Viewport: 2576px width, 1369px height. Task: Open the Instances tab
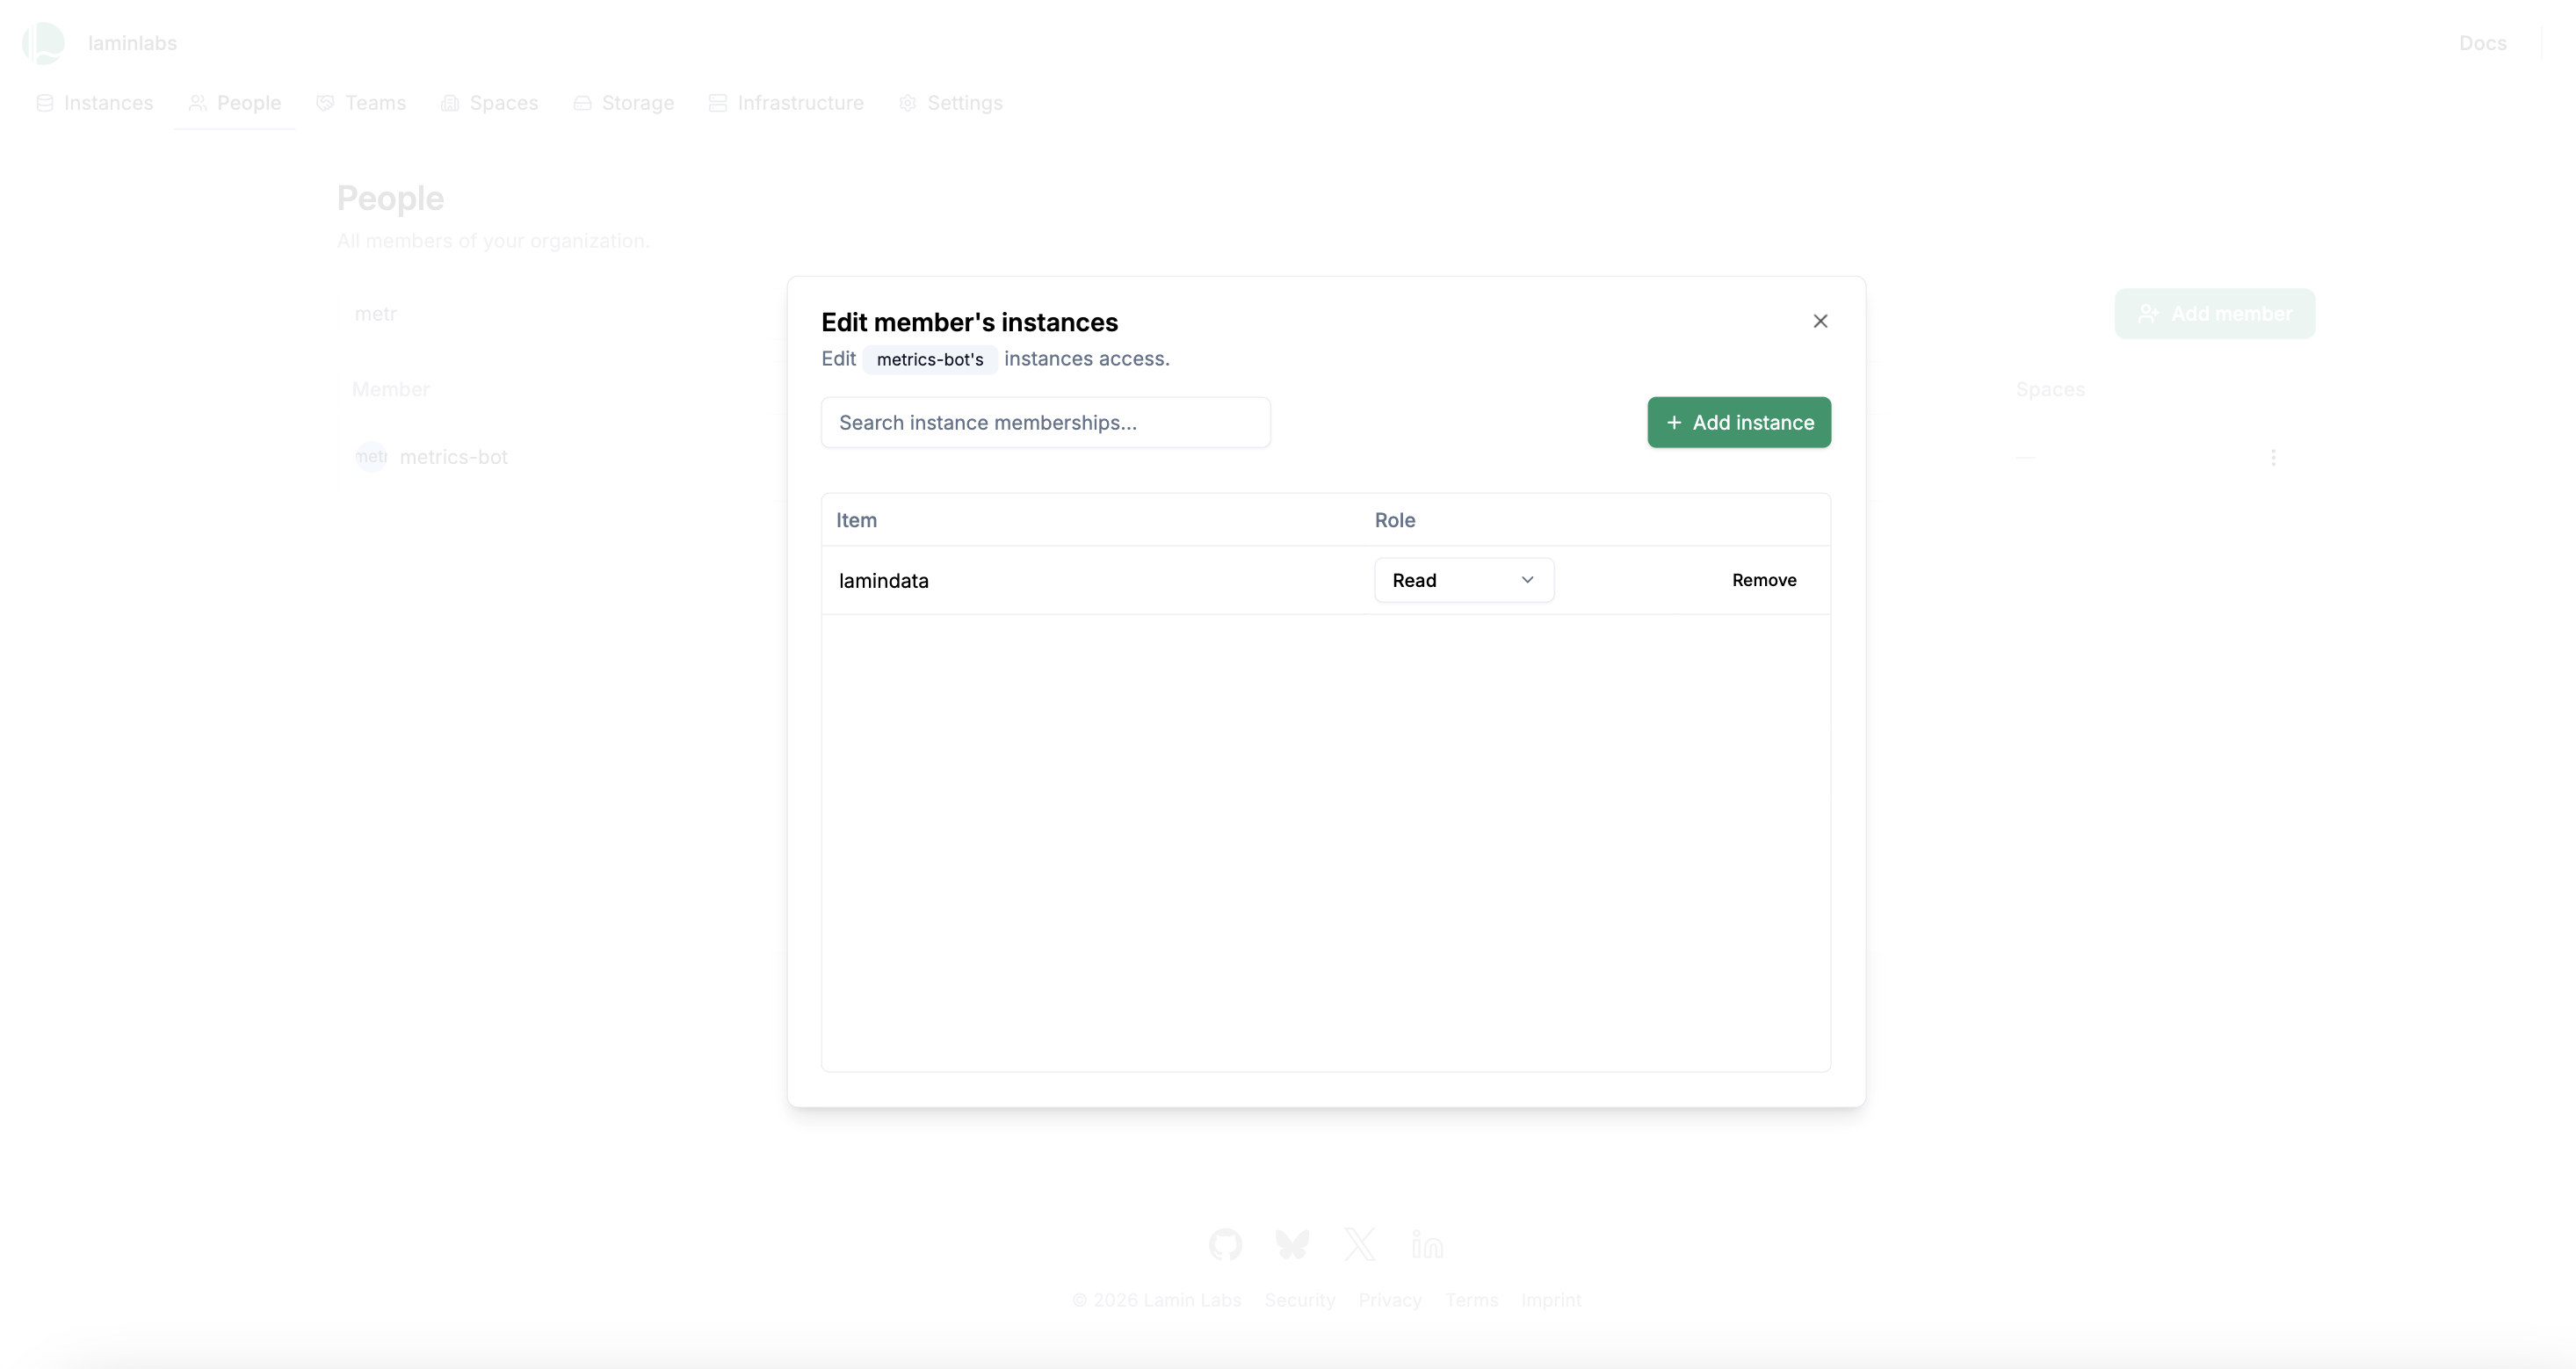(x=95, y=103)
